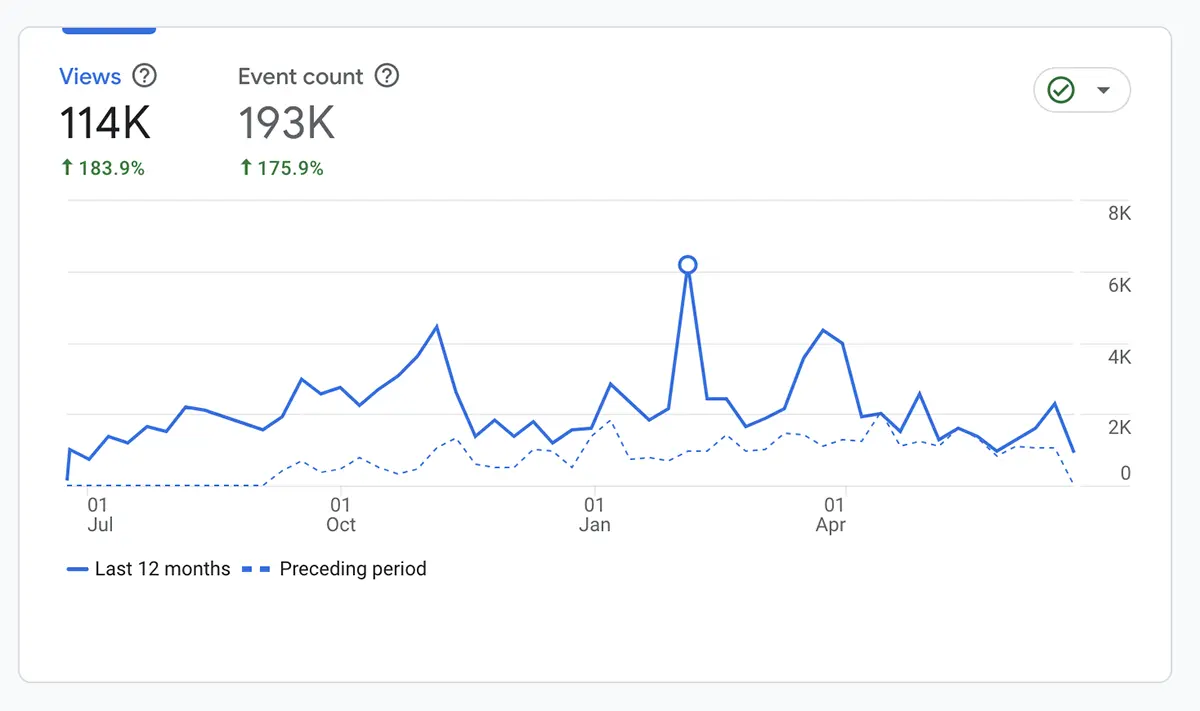Click the Event count question mark icon
1200x711 pixels.
point(388,76)
